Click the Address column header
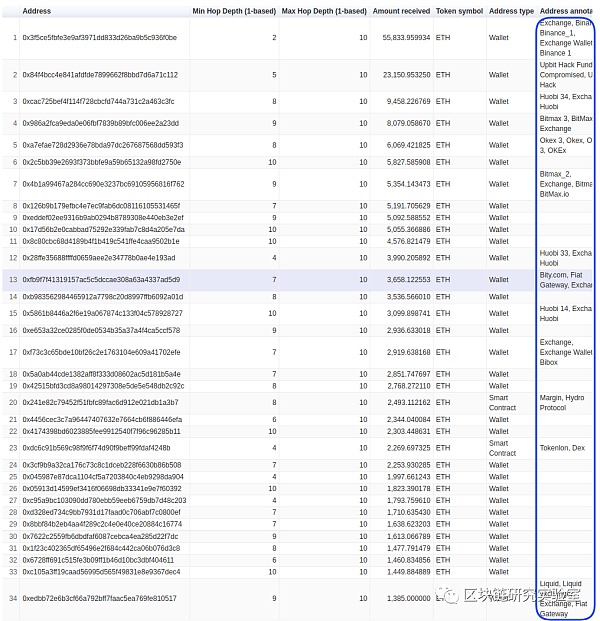Image resolution: width=600 pixels, height=621 pixels. point(37,11)
